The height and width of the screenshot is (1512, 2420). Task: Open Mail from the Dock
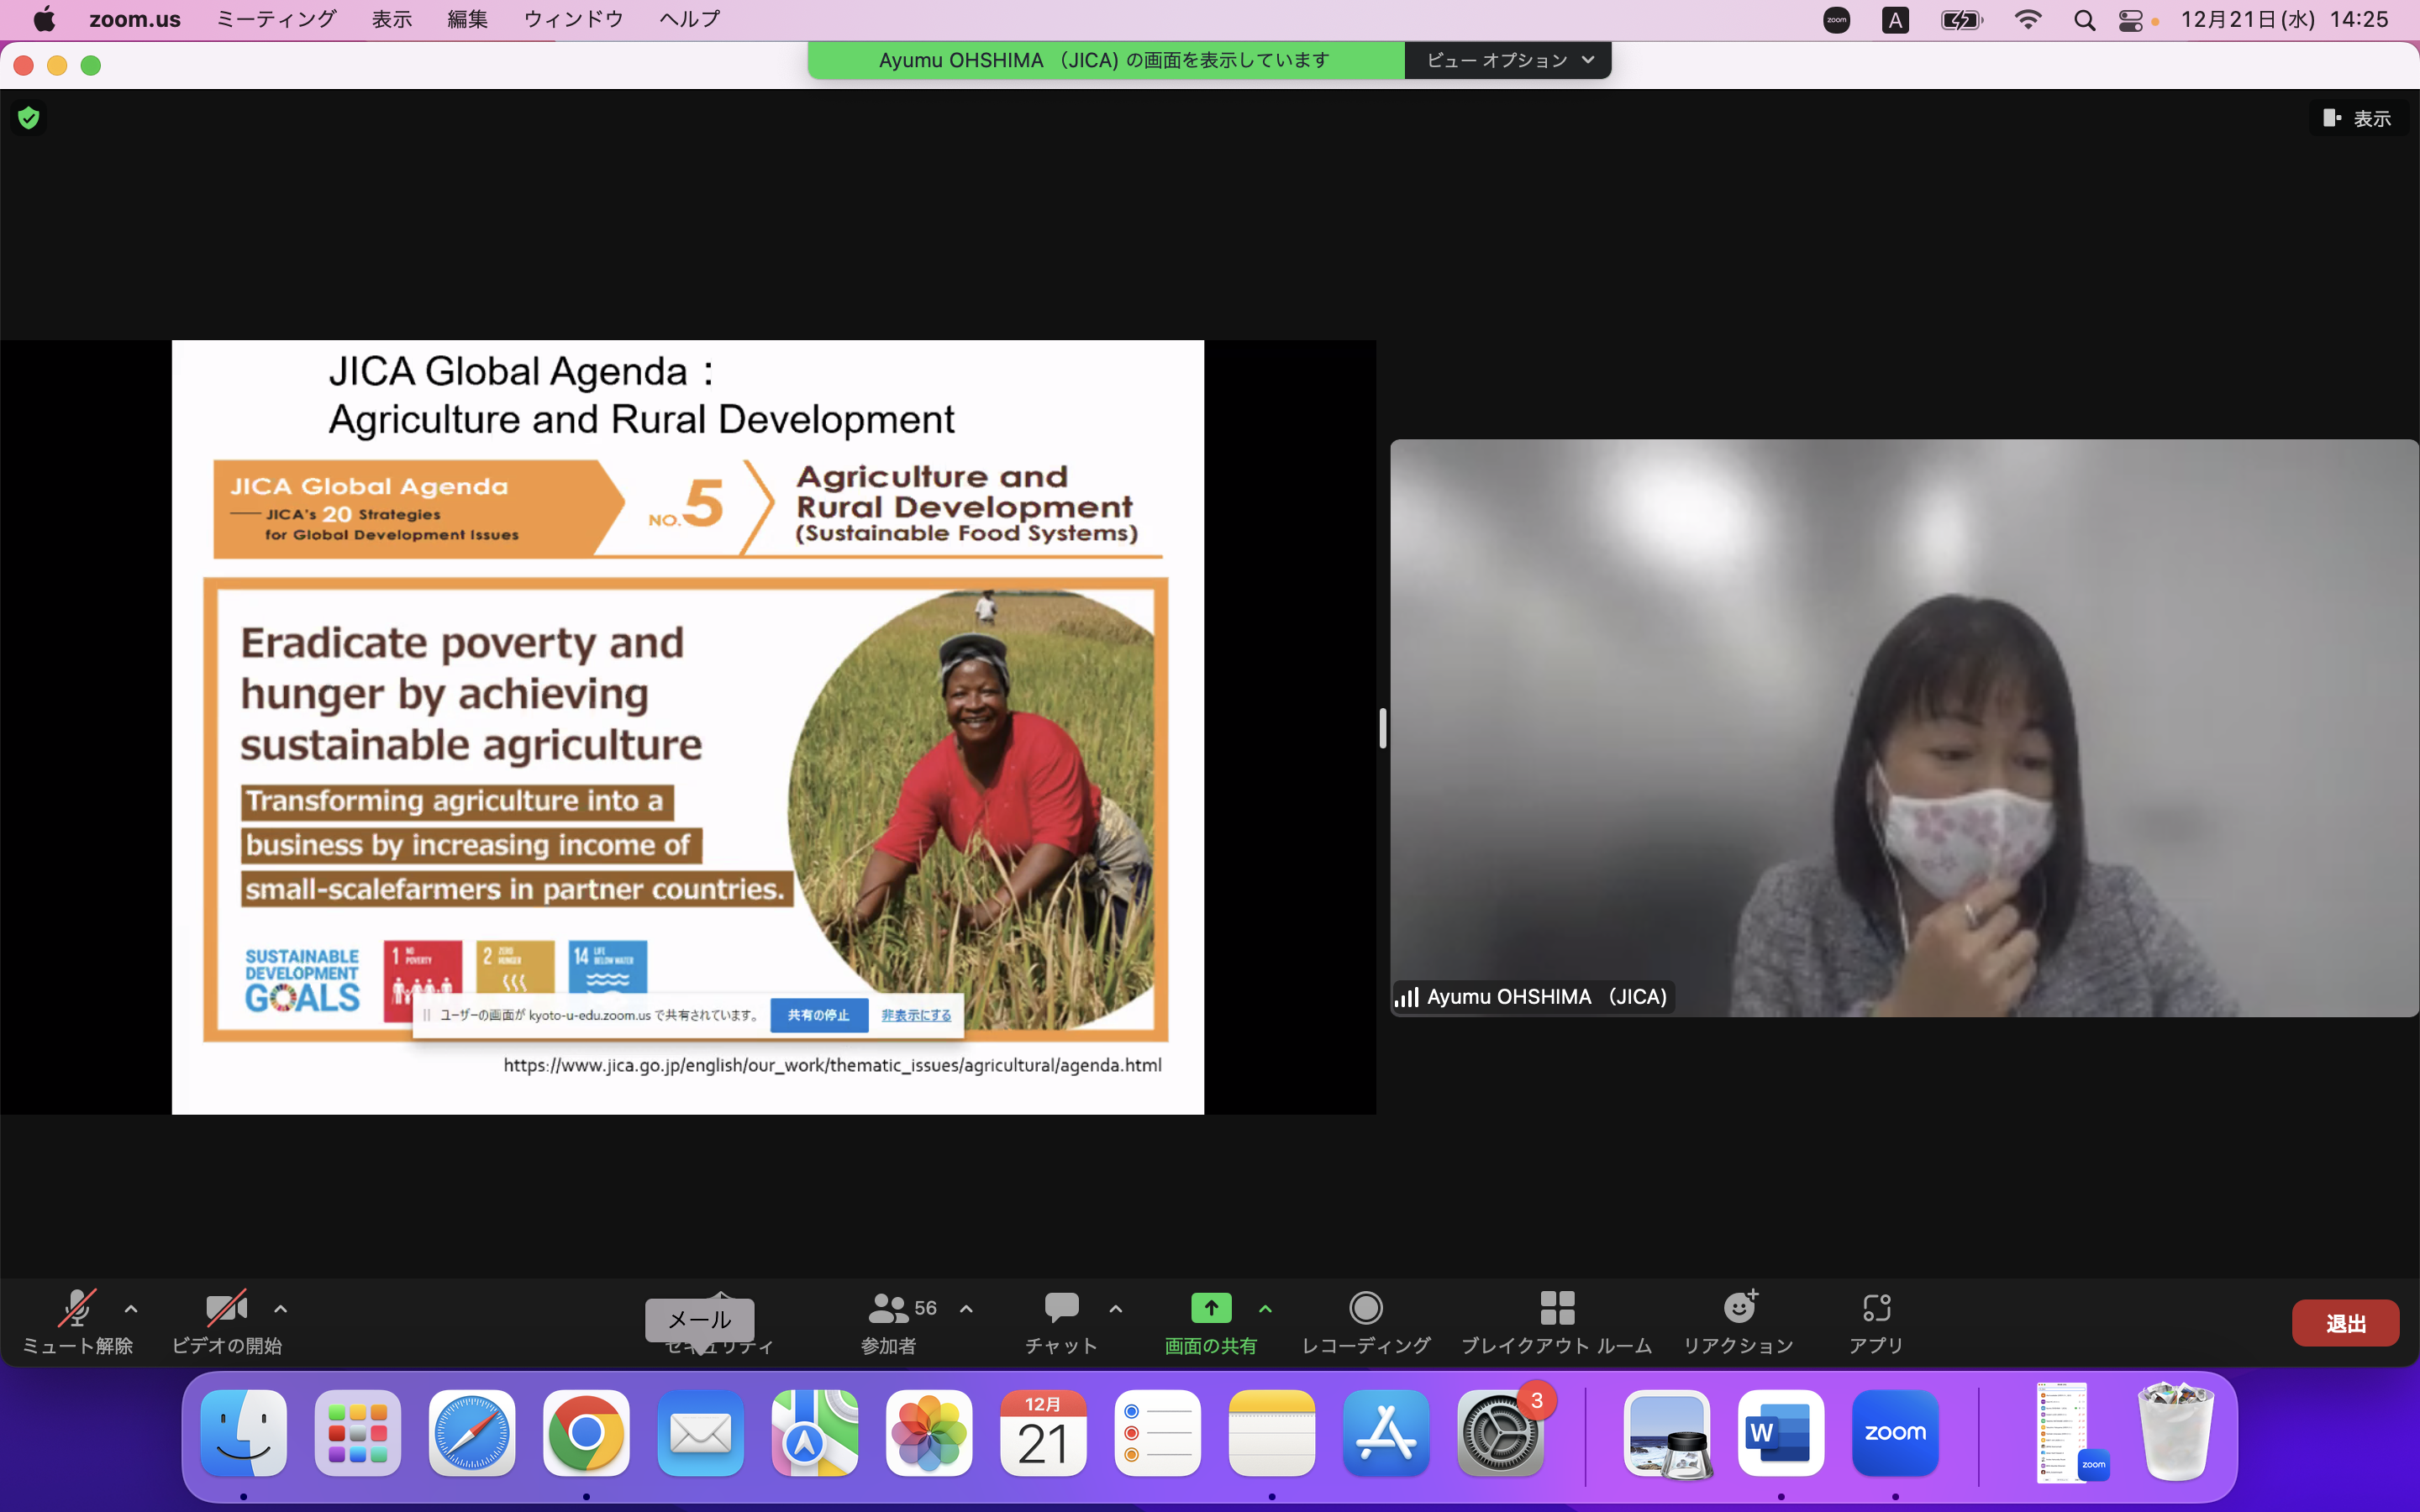point(700,1433)
